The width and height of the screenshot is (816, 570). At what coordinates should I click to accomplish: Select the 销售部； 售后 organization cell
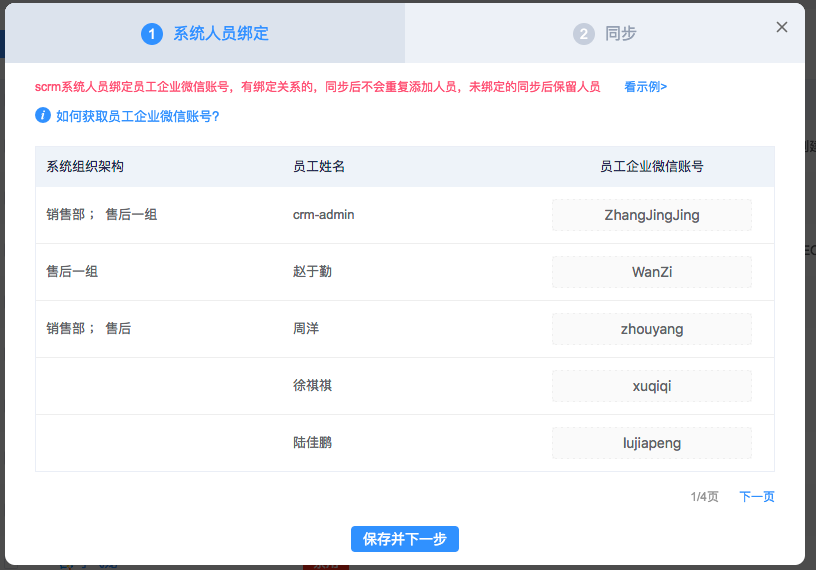point(88,328)
